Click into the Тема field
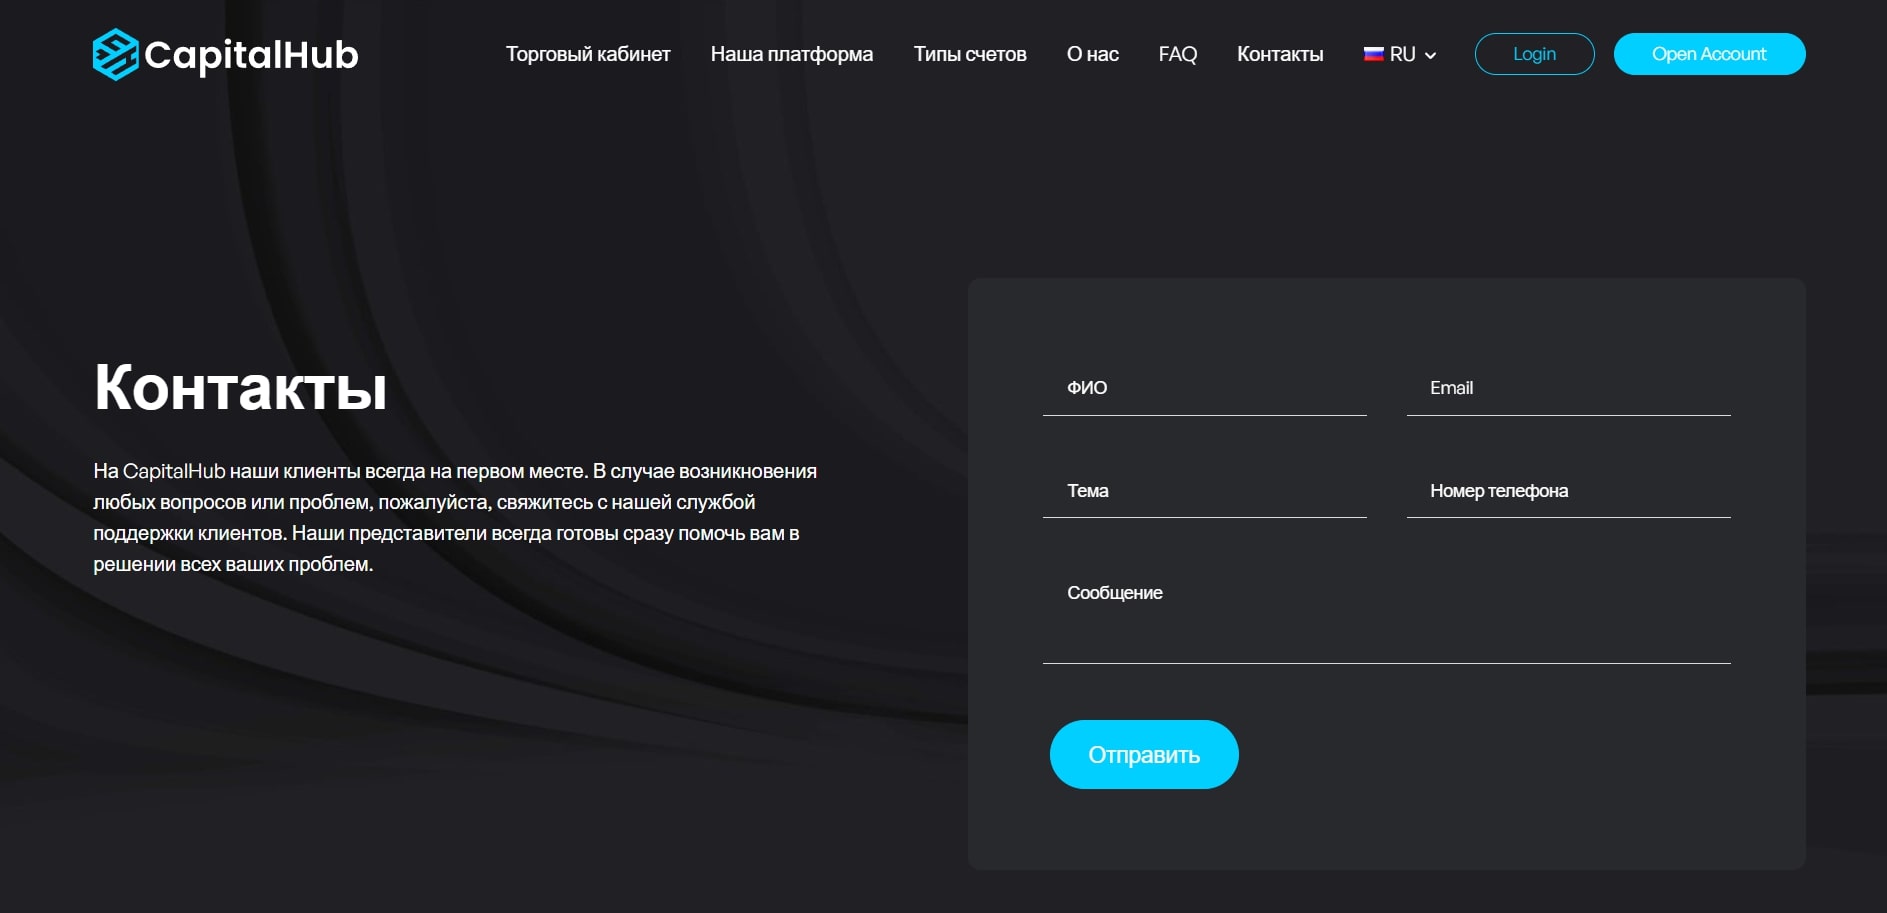1887x913 pixels. pyautogui.click(x=1205, y=491)
